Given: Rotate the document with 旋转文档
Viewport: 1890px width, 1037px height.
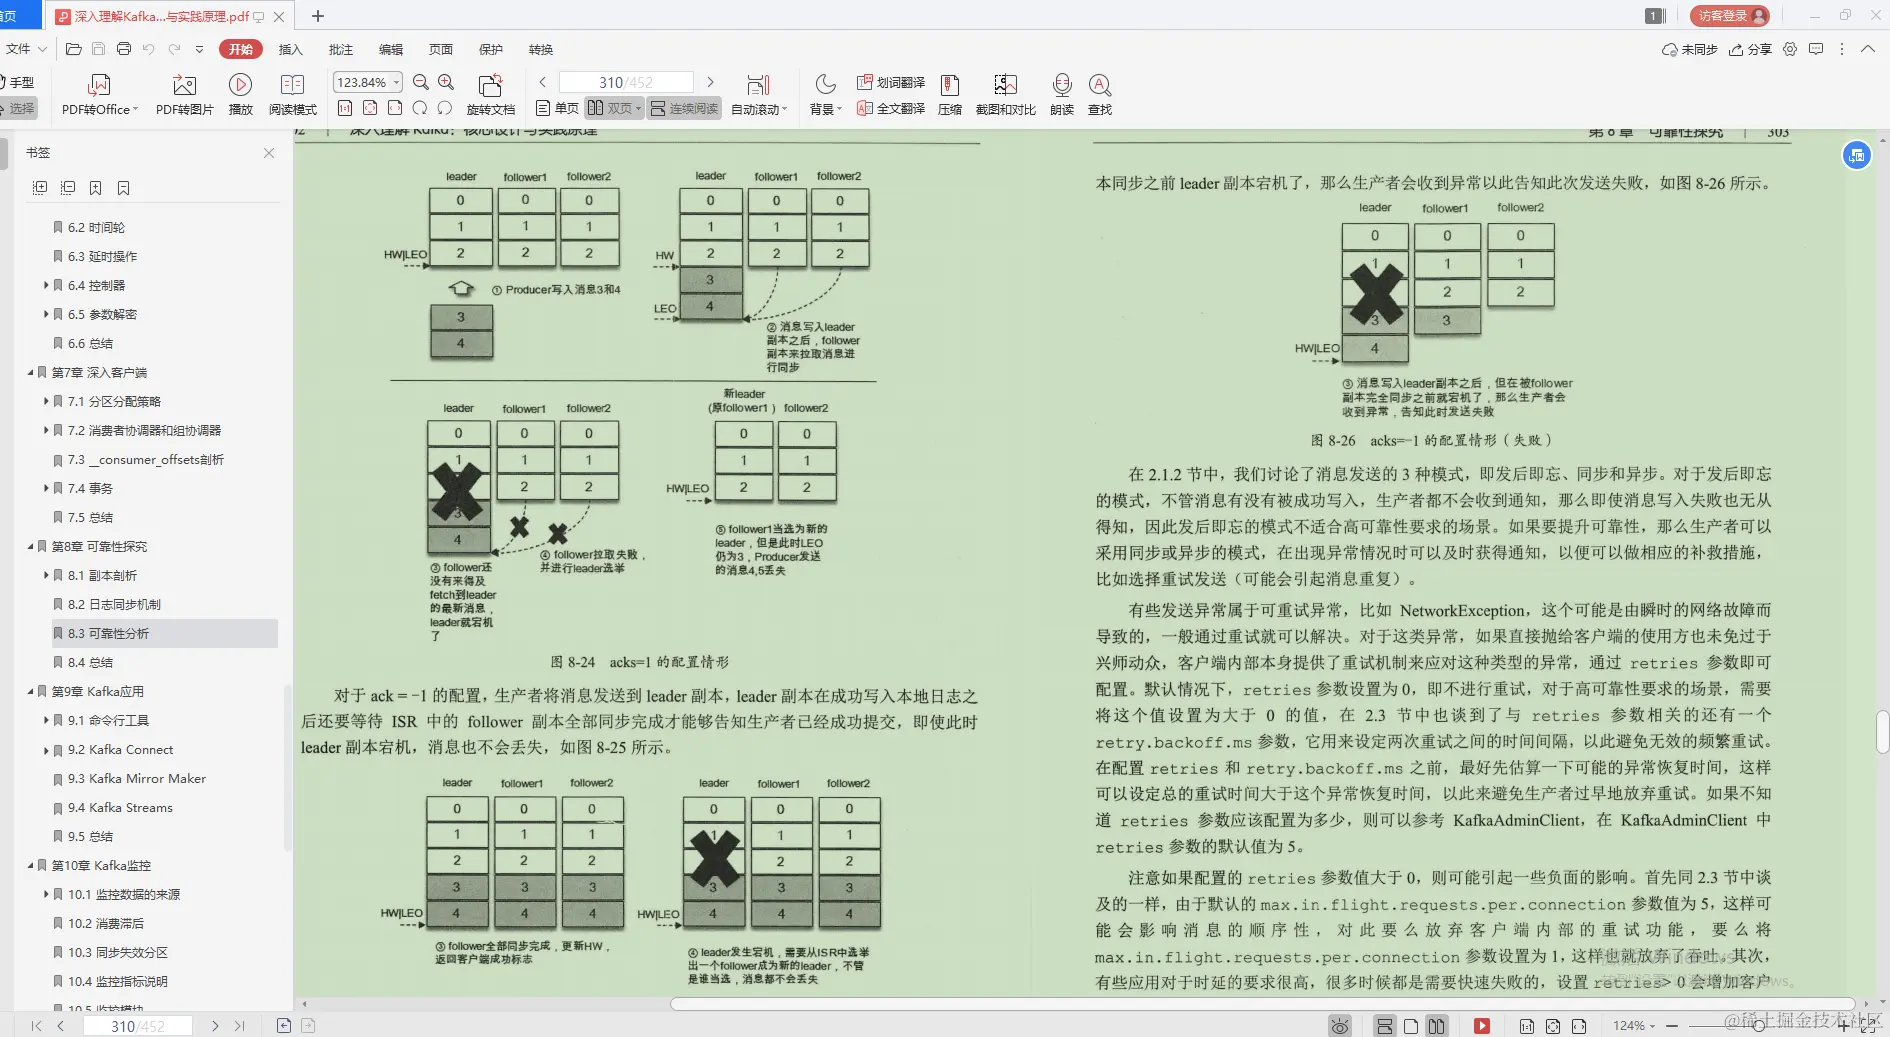Looking at the screenshot, I should [489, 93].
